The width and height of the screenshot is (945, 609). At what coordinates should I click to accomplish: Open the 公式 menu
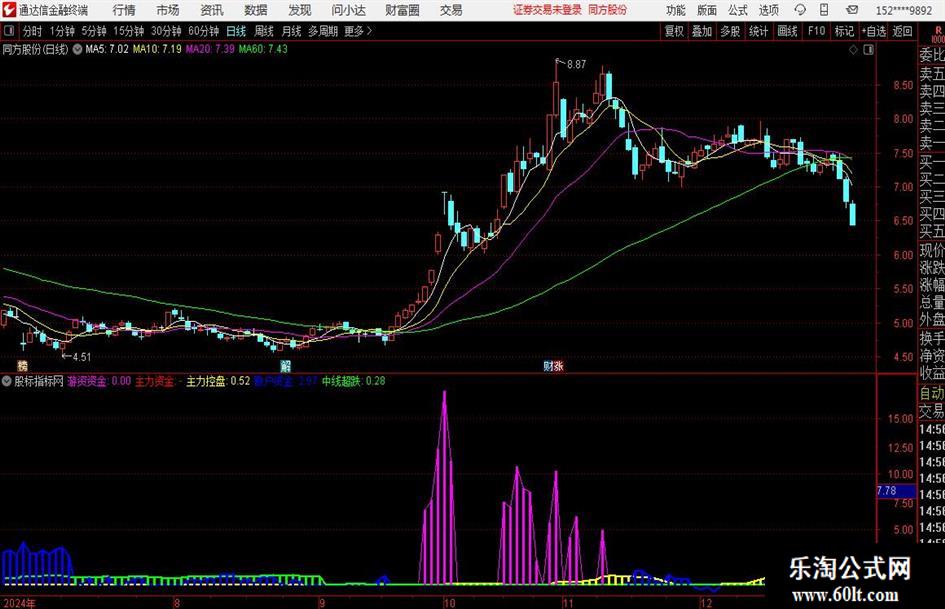(x=738, y=10)
